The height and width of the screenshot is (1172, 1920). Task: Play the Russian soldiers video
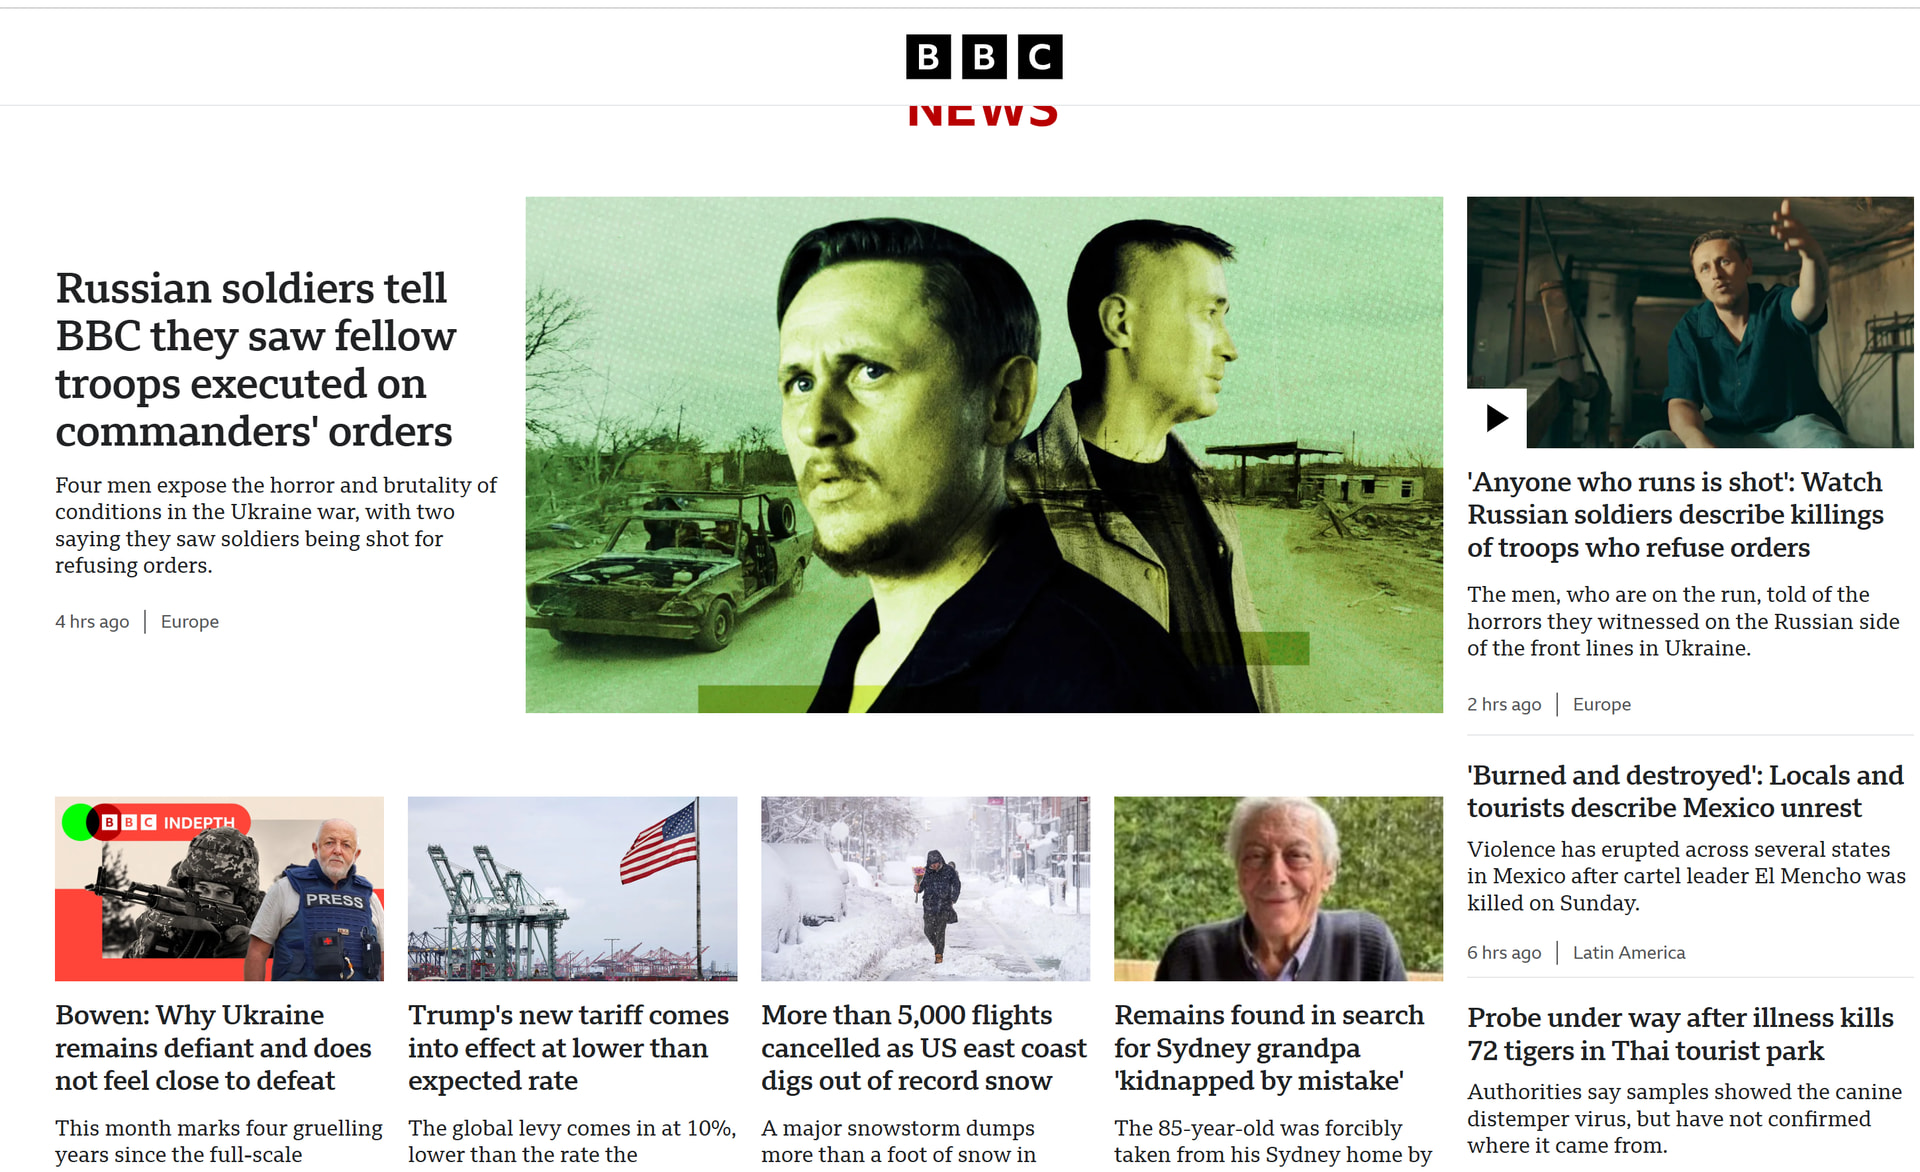pos(1496,418)
